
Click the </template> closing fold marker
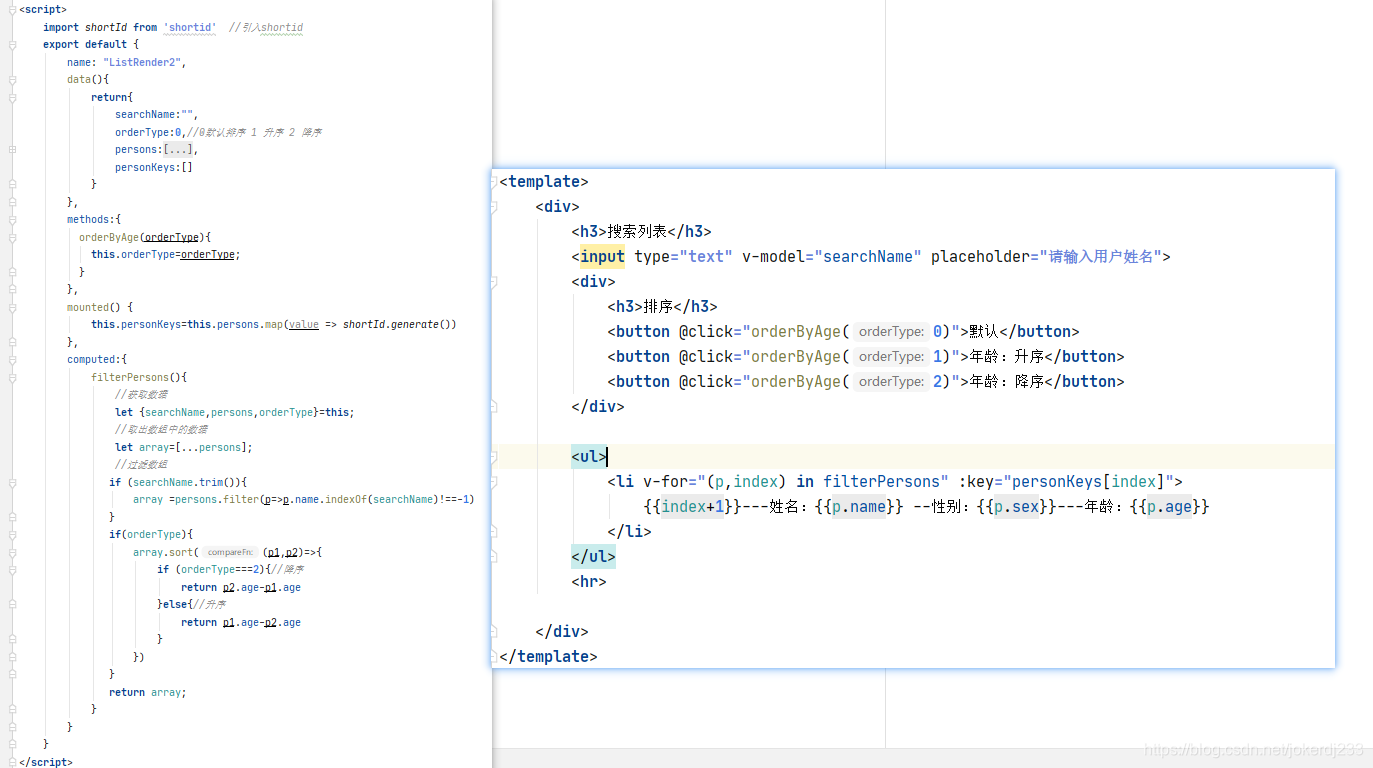click(494, 657)
